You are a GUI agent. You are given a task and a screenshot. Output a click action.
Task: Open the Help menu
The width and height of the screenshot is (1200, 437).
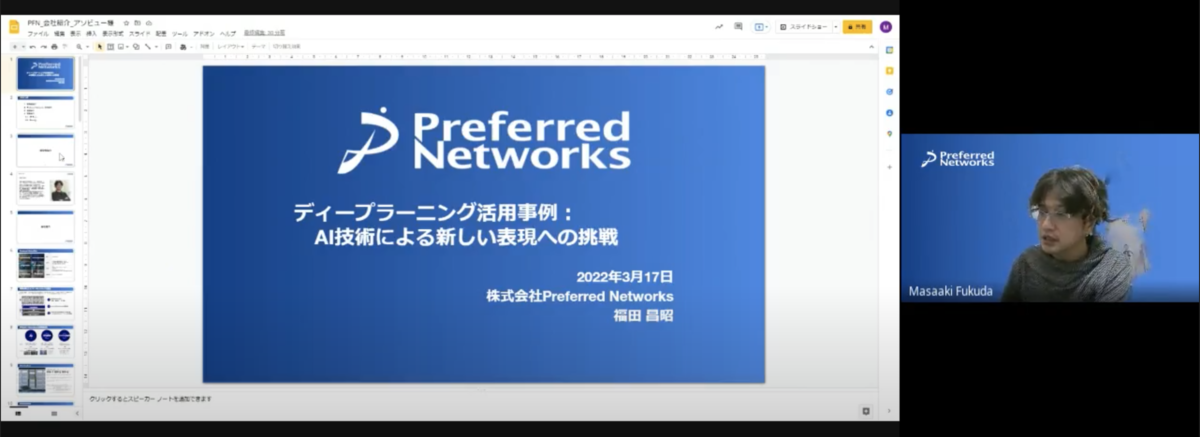[228, 33]
